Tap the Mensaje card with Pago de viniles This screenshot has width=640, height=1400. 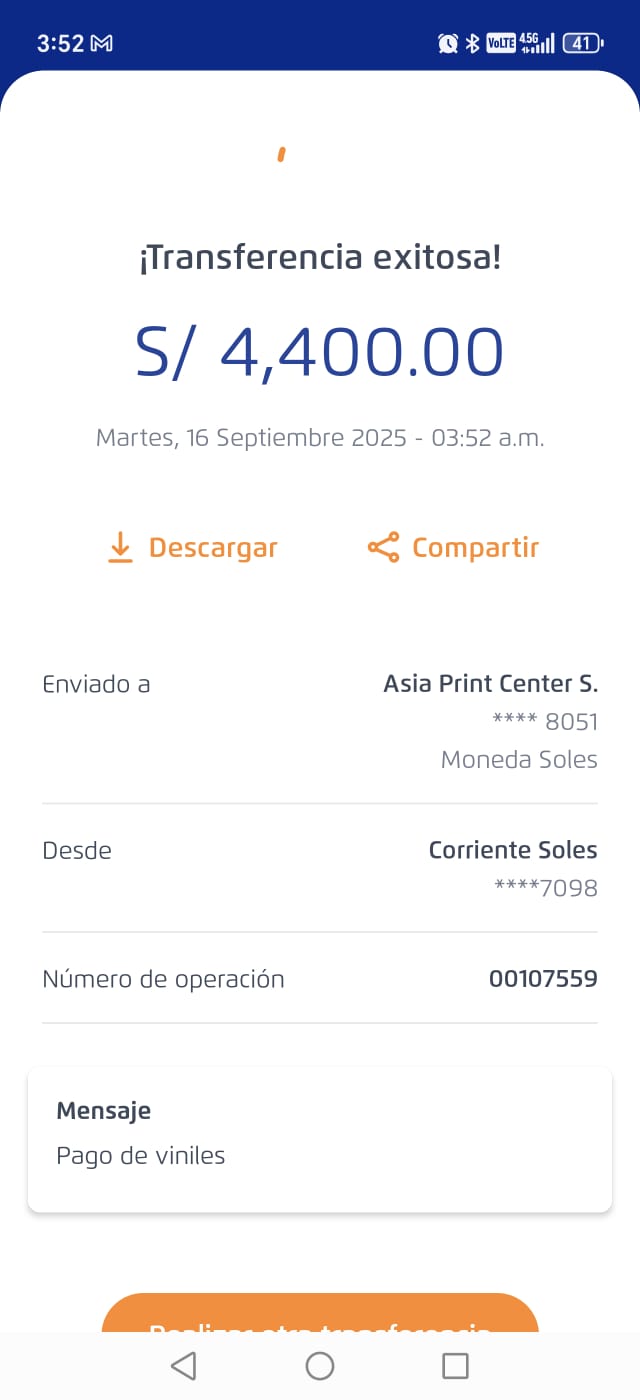pos(320,1139)
